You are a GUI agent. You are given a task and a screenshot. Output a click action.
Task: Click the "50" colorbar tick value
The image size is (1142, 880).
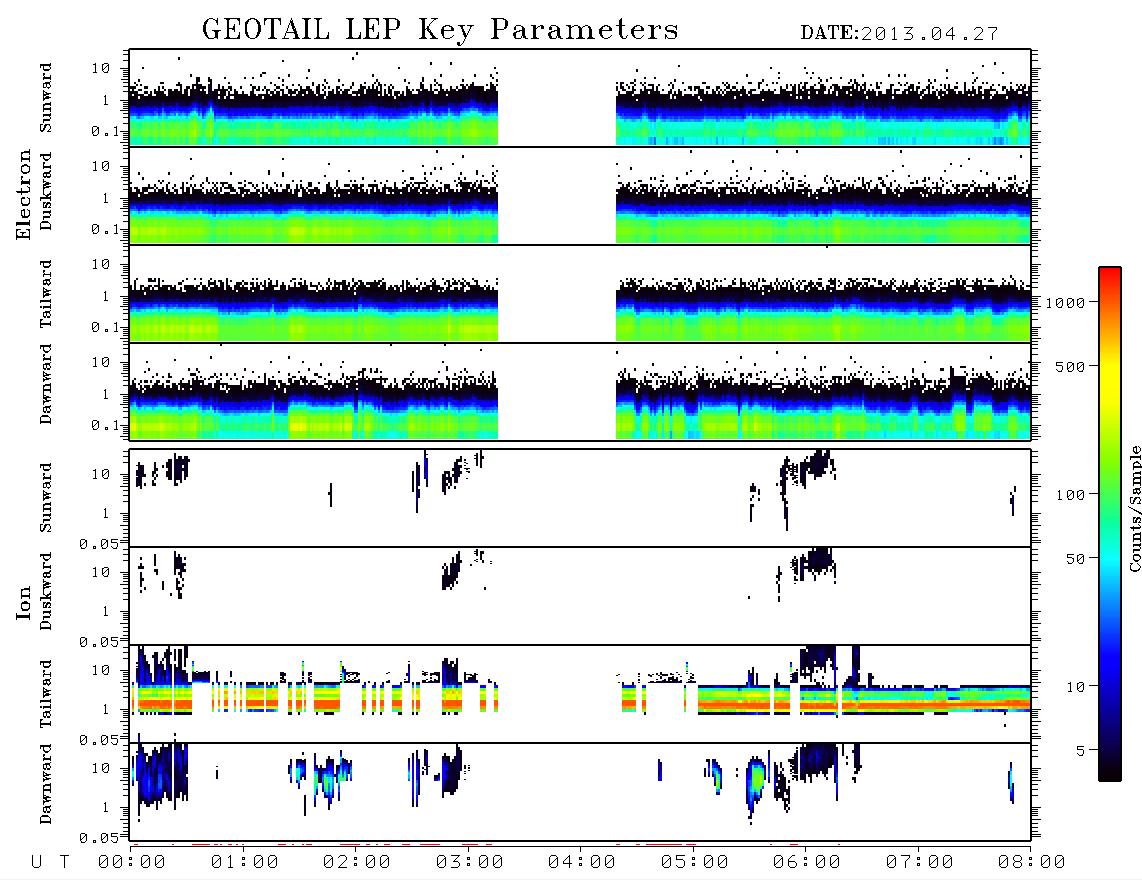1075,559
